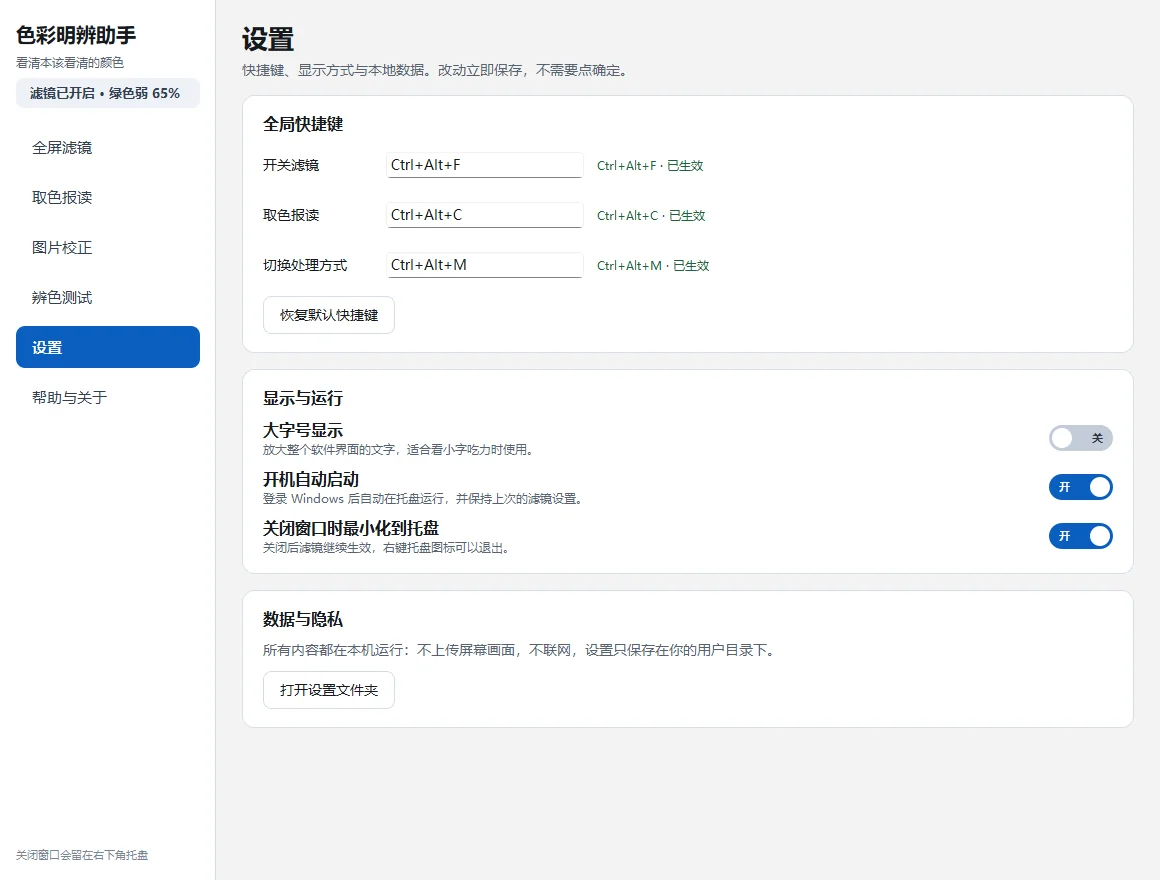Click the Ctrl+Alt+M · 已生效 status text
Viewport: 1160px width, 880px height.
coord(652,265)
